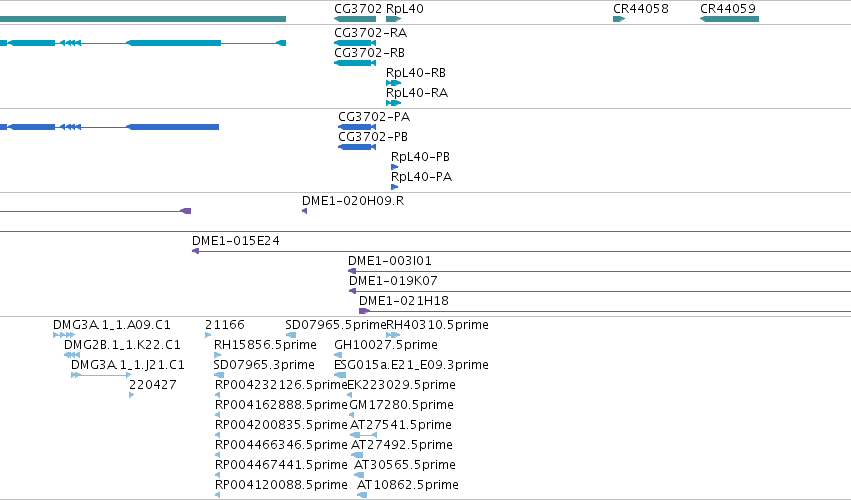Click the CR44059 gene label
Image resolution: width=851 pixels, height=500 pixels.
pyautogui.click(x=727, y=9)
